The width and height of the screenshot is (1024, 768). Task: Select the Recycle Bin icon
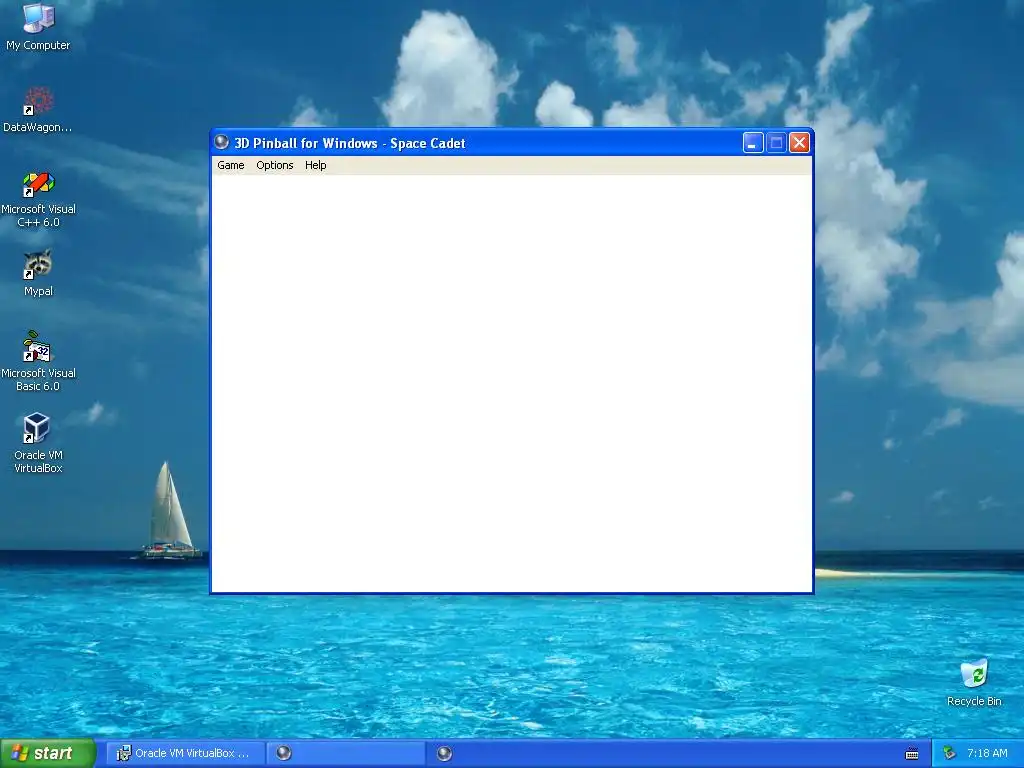tap(974, 682)
